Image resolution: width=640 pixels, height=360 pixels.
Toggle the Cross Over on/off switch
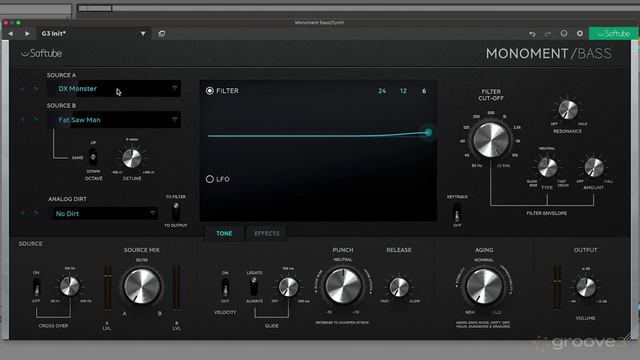36,288
